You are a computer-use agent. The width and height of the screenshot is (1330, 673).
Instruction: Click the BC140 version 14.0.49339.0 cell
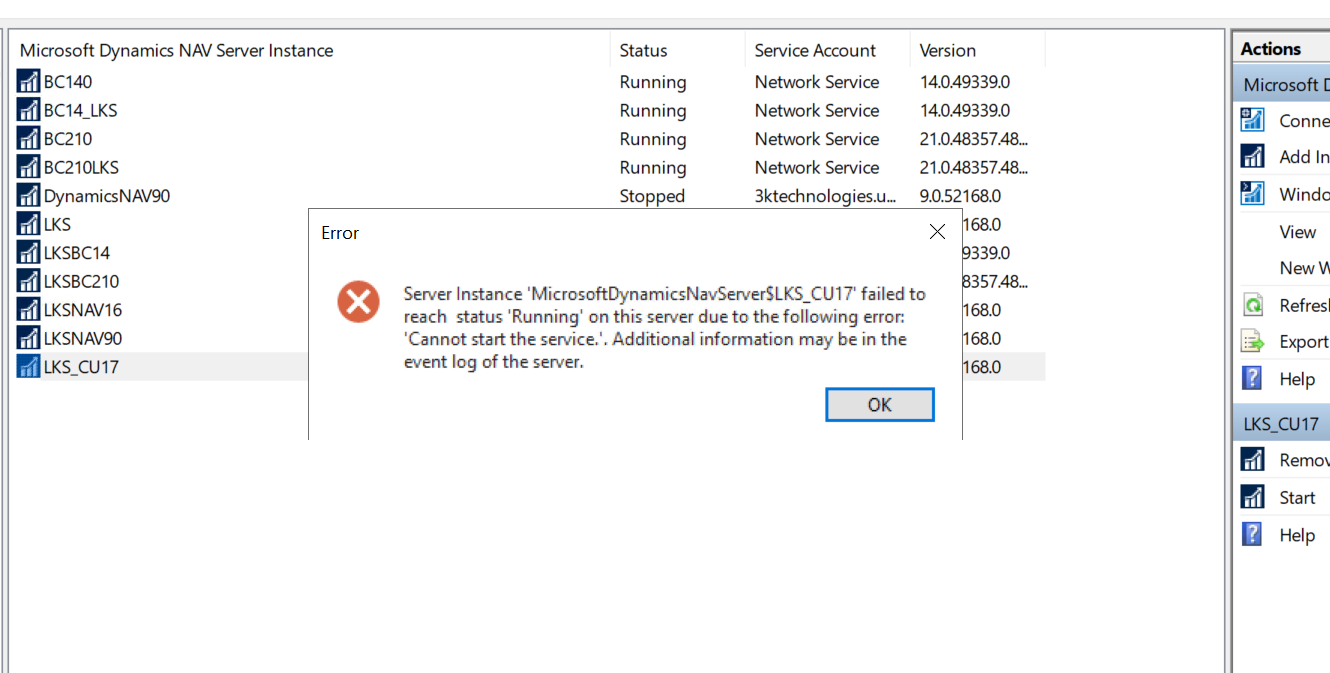pos(965,82)
